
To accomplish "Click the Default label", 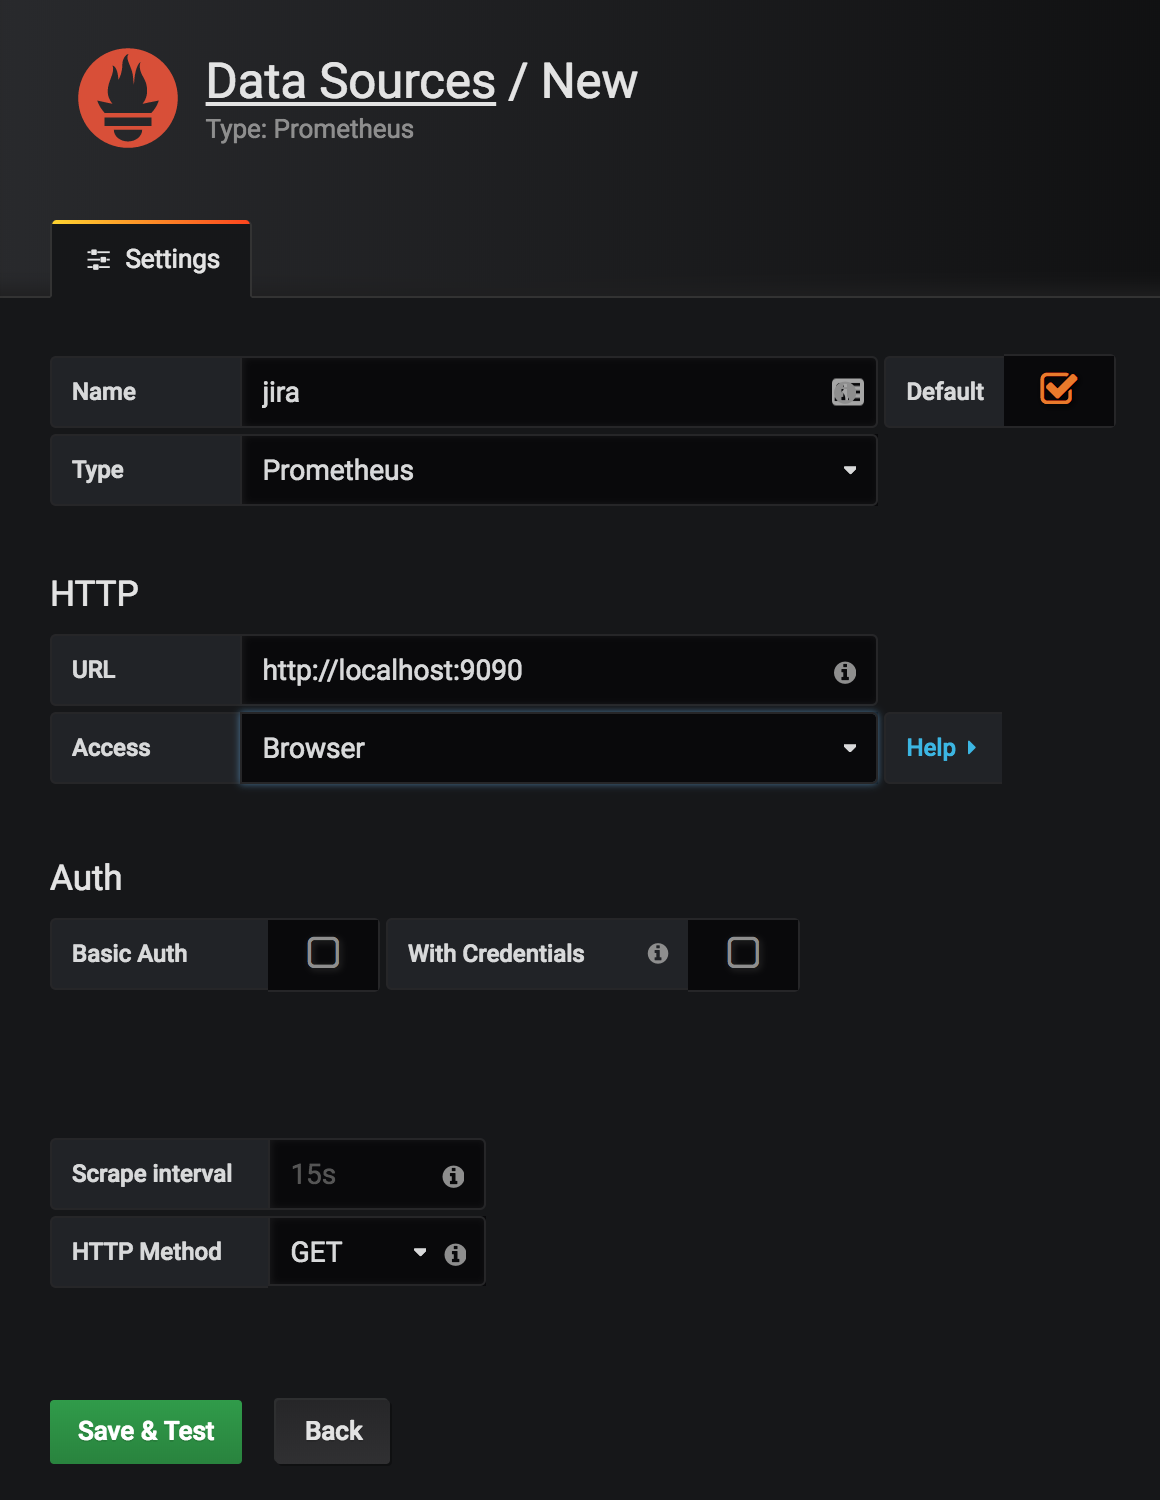I will pyautogui.click(x=945, y=392).
